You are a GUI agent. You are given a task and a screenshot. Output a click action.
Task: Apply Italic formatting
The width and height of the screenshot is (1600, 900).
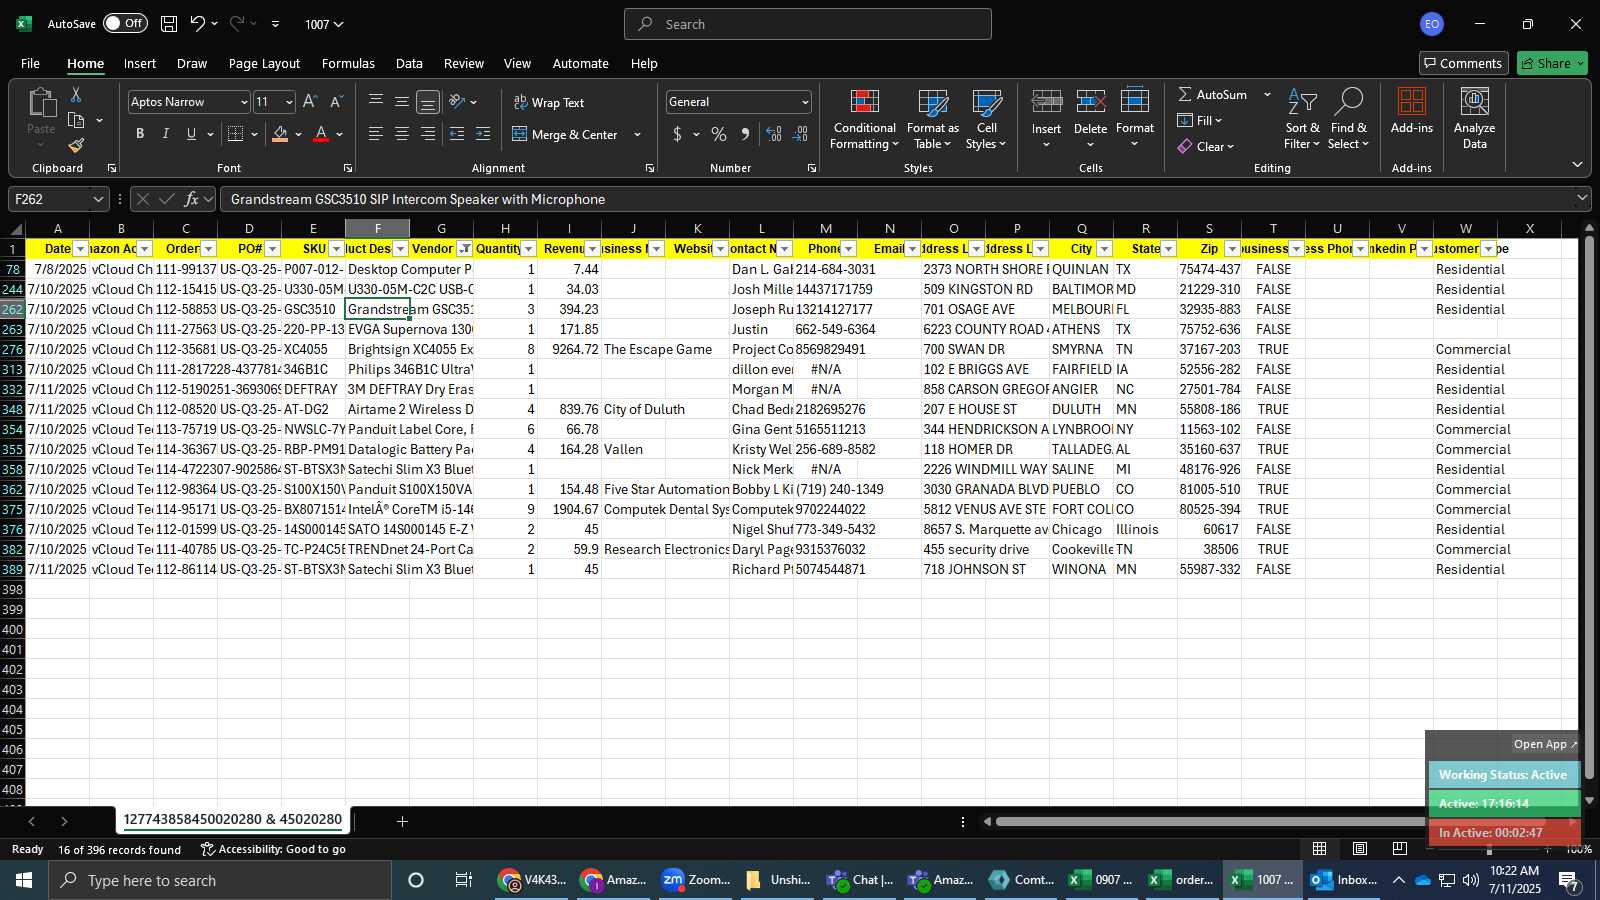(x=166, y=134)
